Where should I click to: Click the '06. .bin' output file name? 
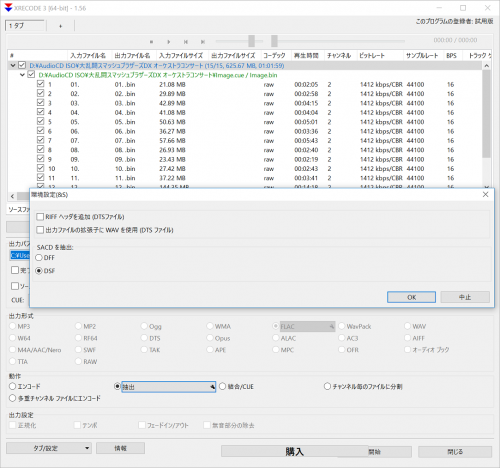click(125, 131)
